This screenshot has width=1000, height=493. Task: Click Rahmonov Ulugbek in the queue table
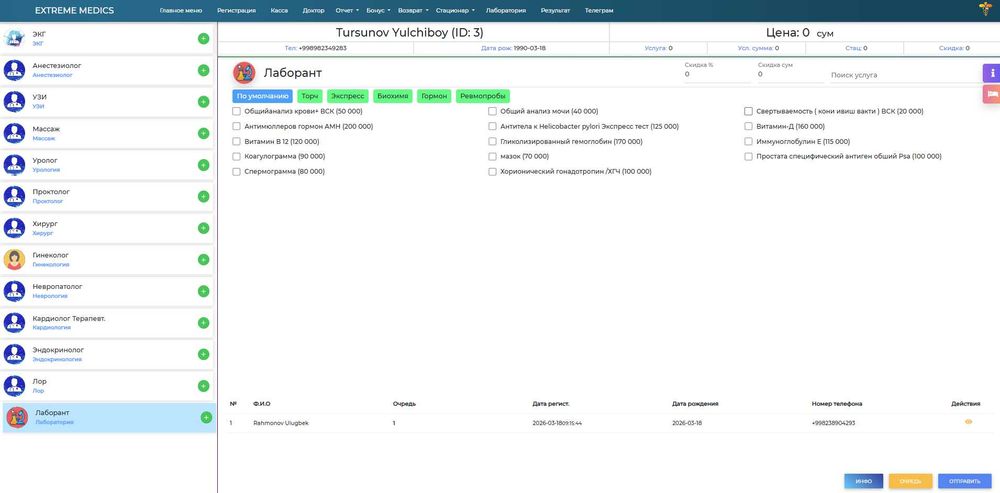[281, 423]
